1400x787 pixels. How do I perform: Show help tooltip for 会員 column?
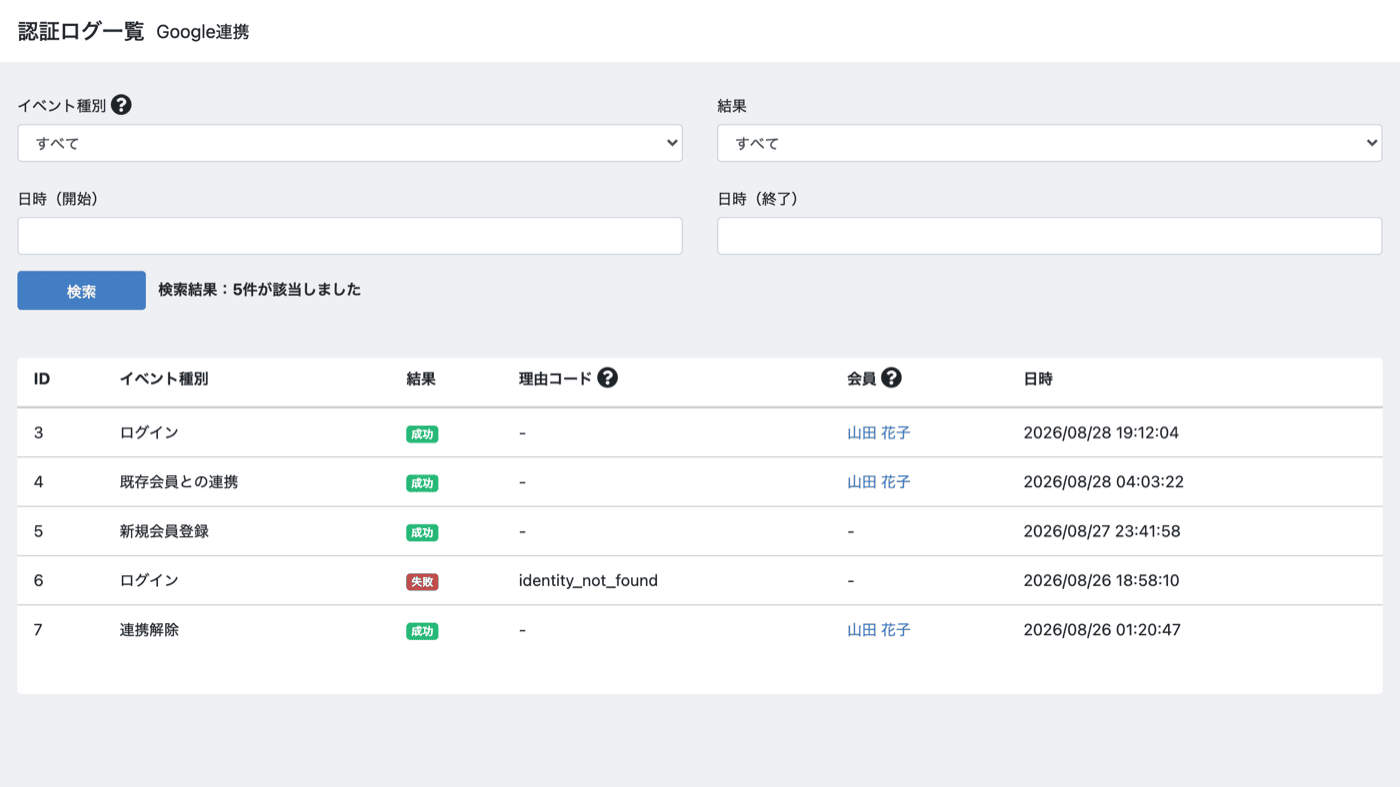891,378
